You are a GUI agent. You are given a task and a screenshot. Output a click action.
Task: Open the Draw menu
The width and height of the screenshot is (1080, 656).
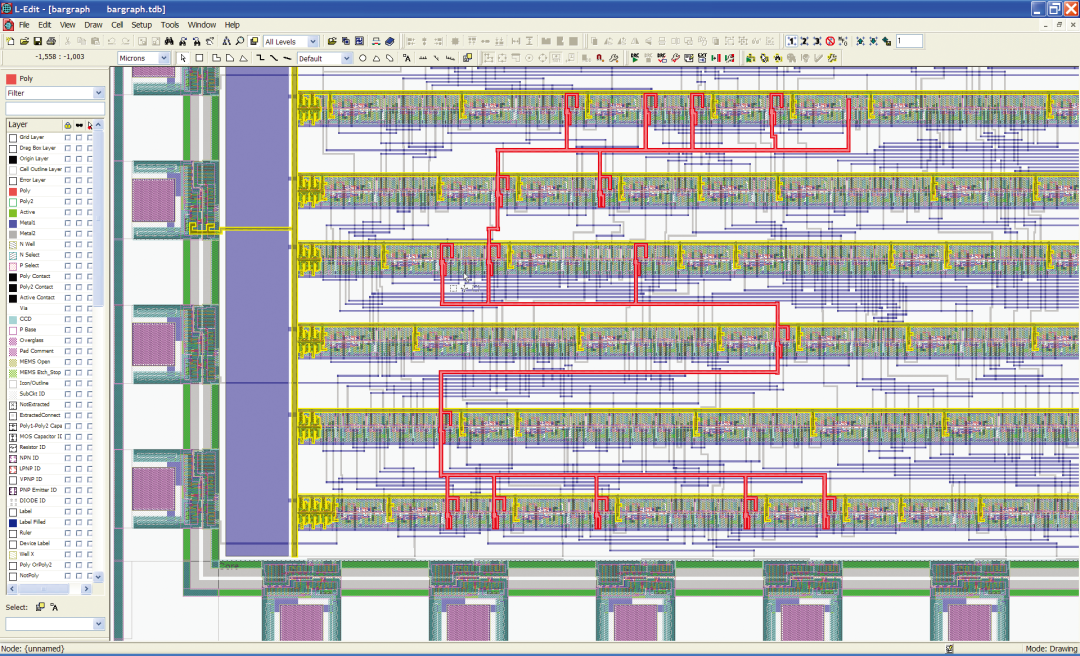(93, 25)
